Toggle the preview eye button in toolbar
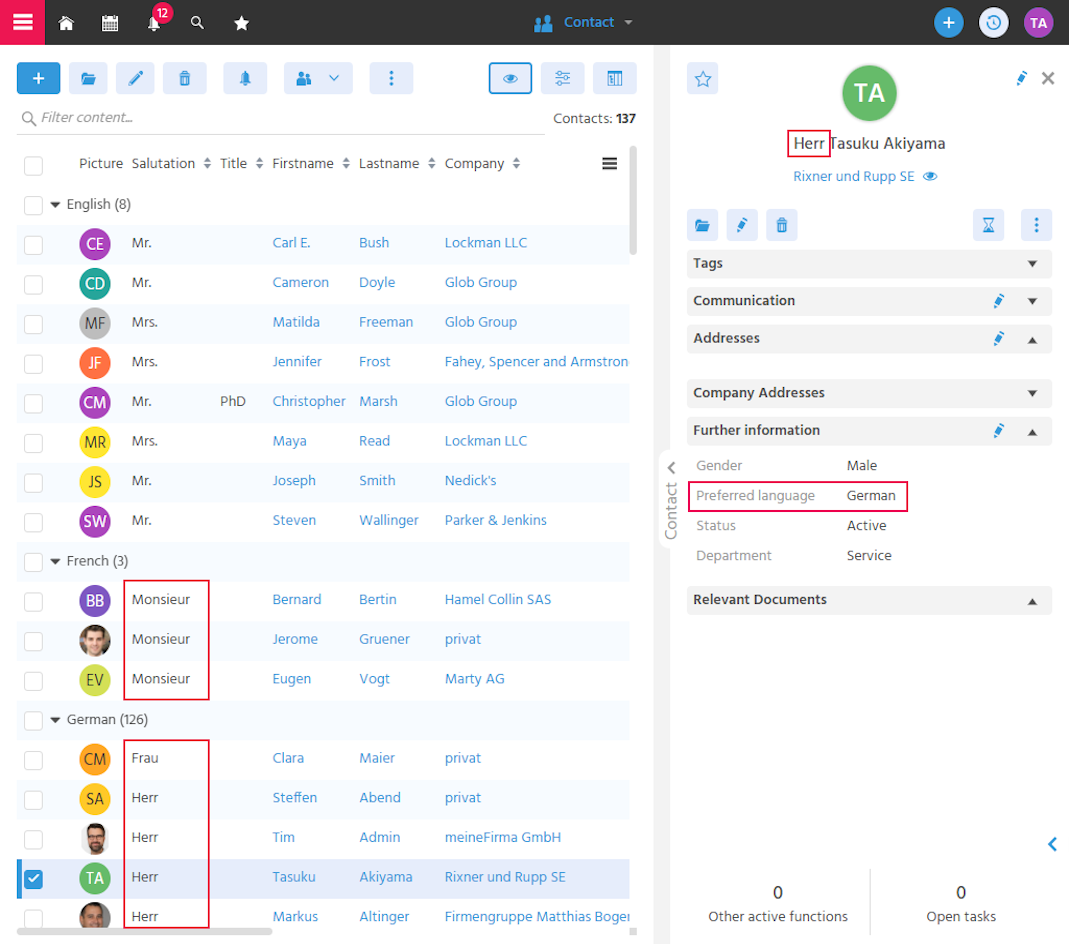This screenshot has height=944, width=1069. [x=510, y=78]
